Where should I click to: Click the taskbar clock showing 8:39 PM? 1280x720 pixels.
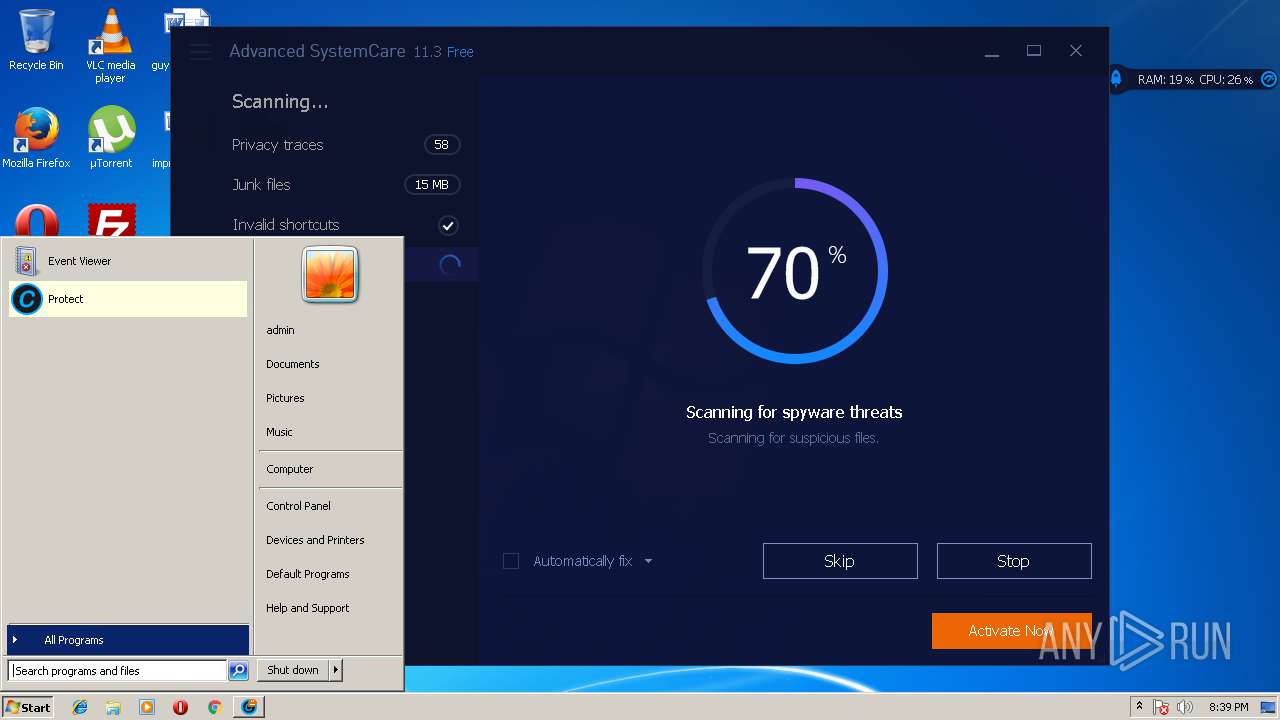click(1229, 707)
